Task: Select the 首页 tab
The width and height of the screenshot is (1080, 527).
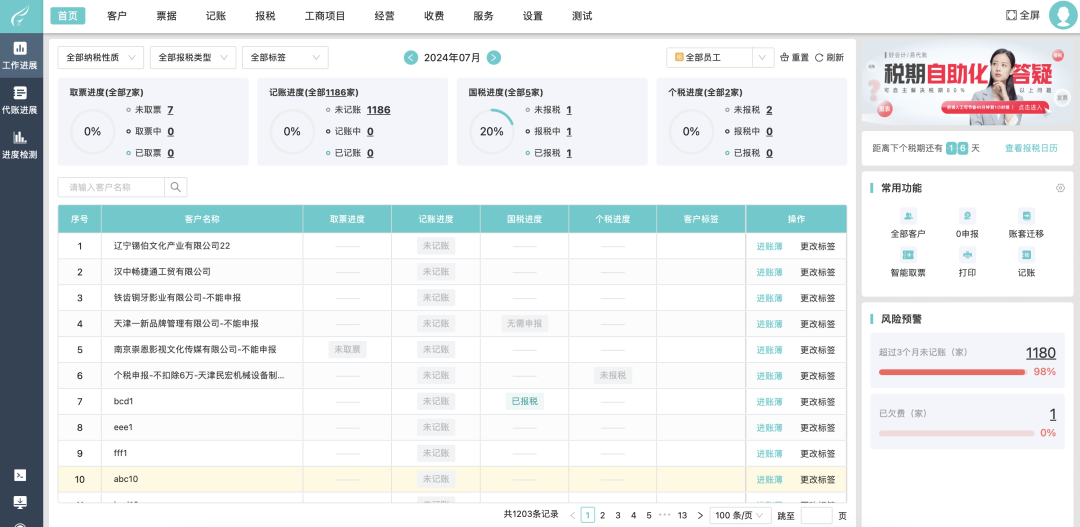Action: [x=68, y=16]
